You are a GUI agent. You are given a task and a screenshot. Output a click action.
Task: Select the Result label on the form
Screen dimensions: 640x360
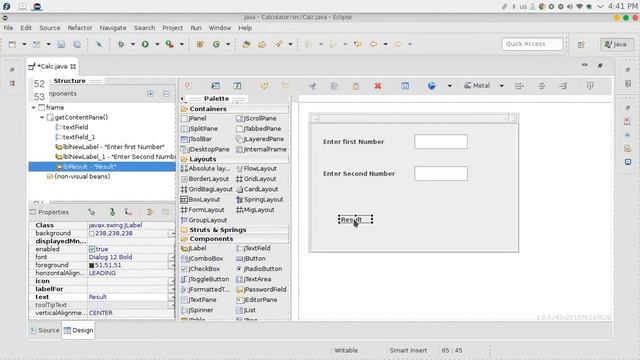355,220
